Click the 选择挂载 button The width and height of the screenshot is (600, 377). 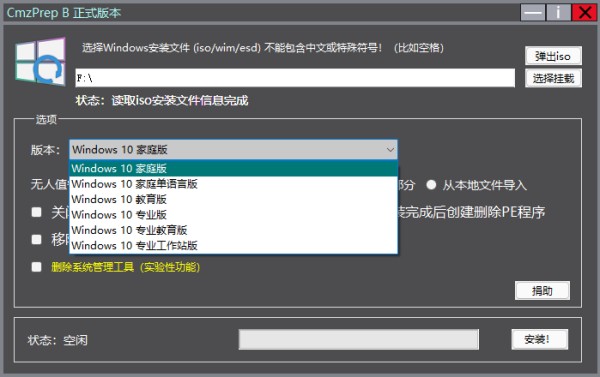coord(553,78)
